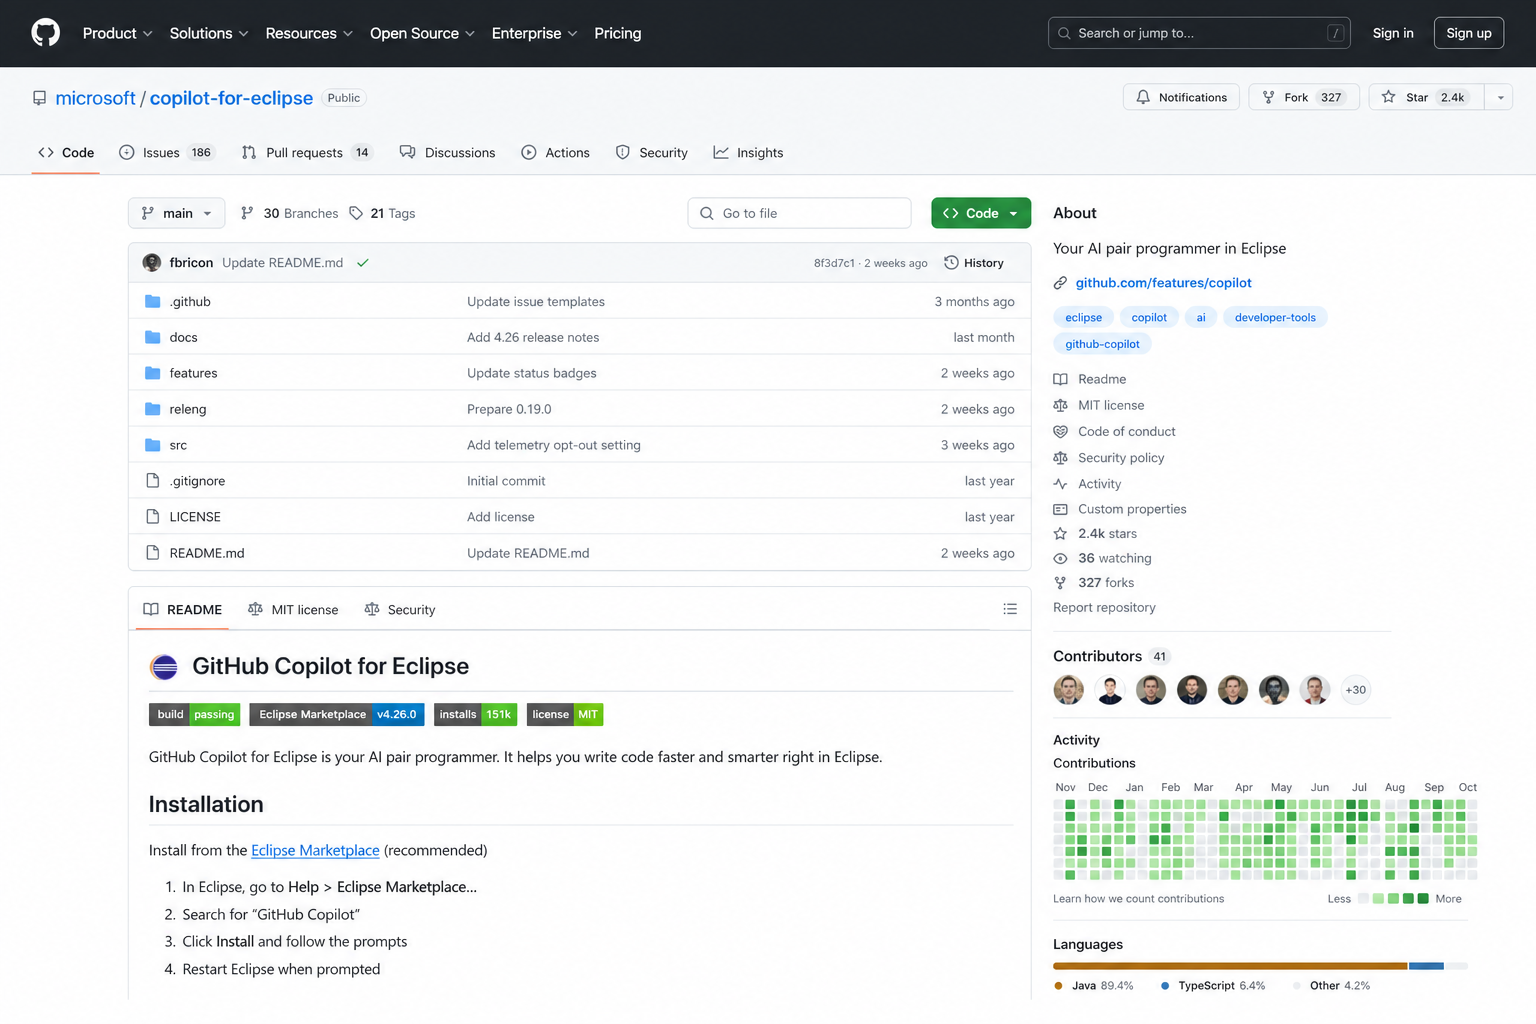Open the .github folder
The height and width of the screenshot is (1024, 1536).
pyautogui.click(x=190, y=301)
